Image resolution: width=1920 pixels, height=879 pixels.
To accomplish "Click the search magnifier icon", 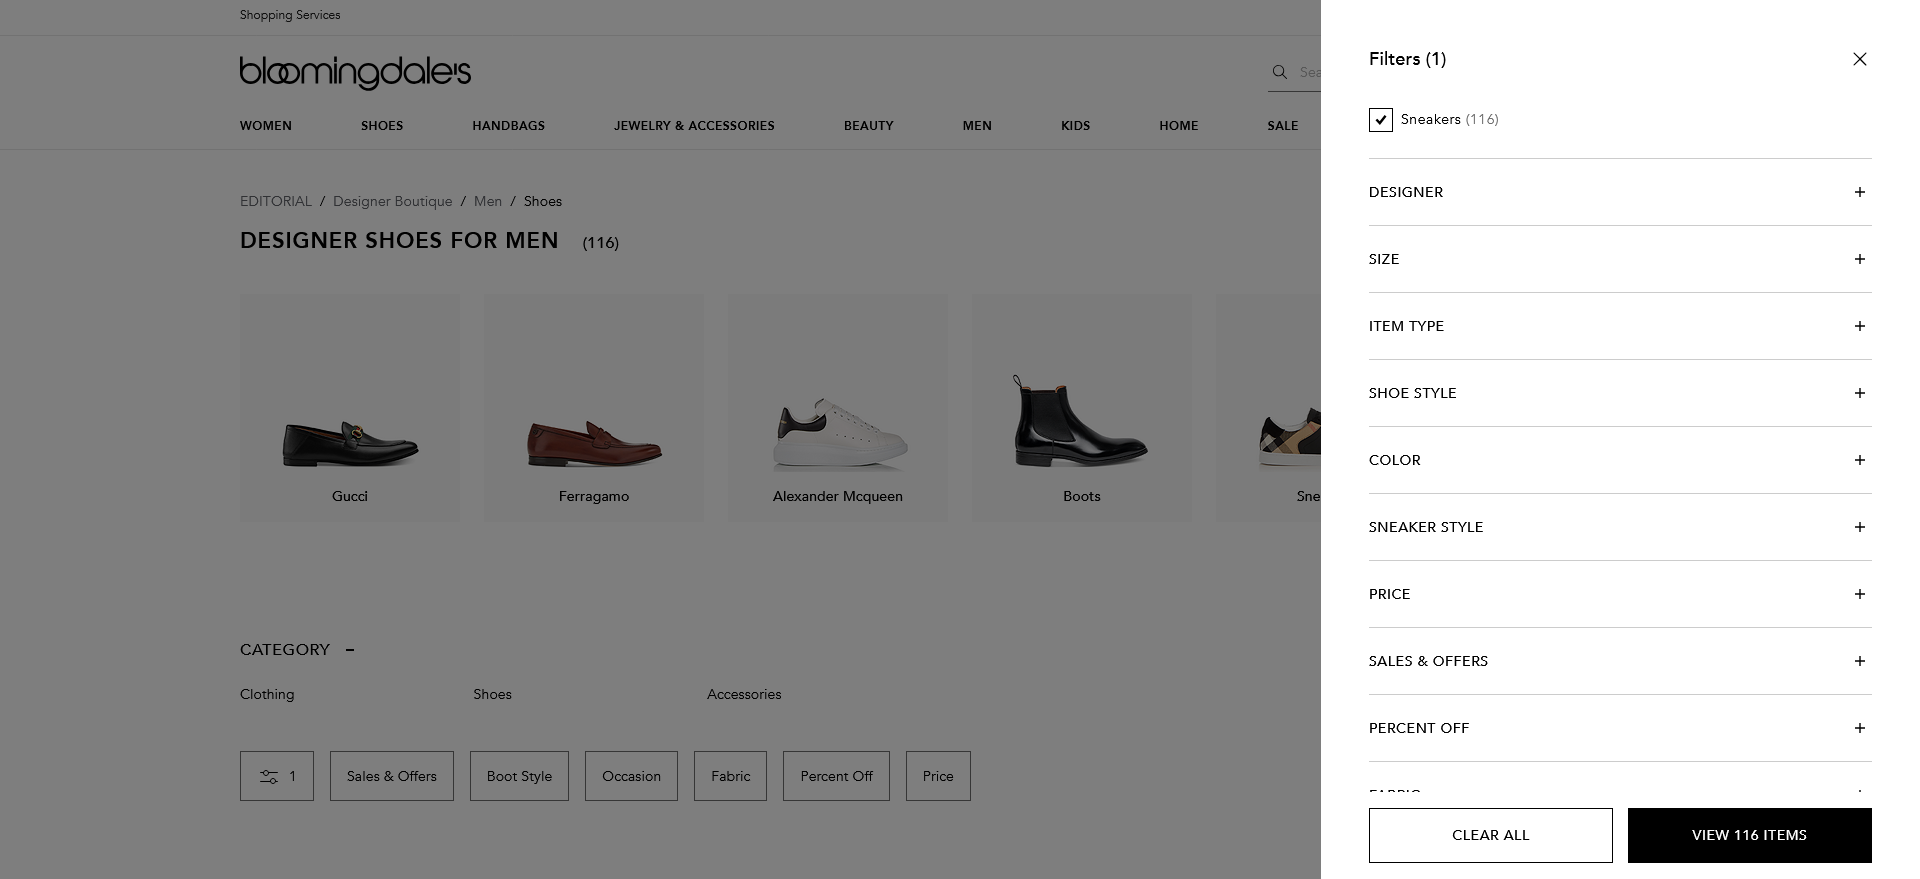I will click(1279, 72).
